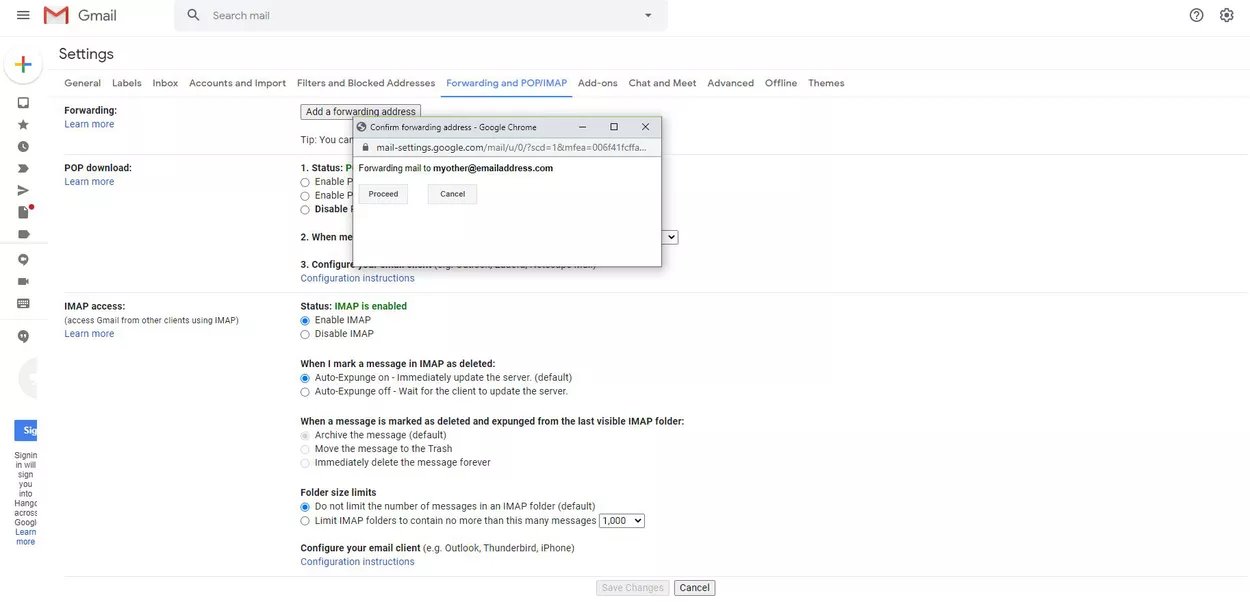Open the Inbox icon in sidebar
This screenshot has height=602, width=1250.
[x=23, y=103]
